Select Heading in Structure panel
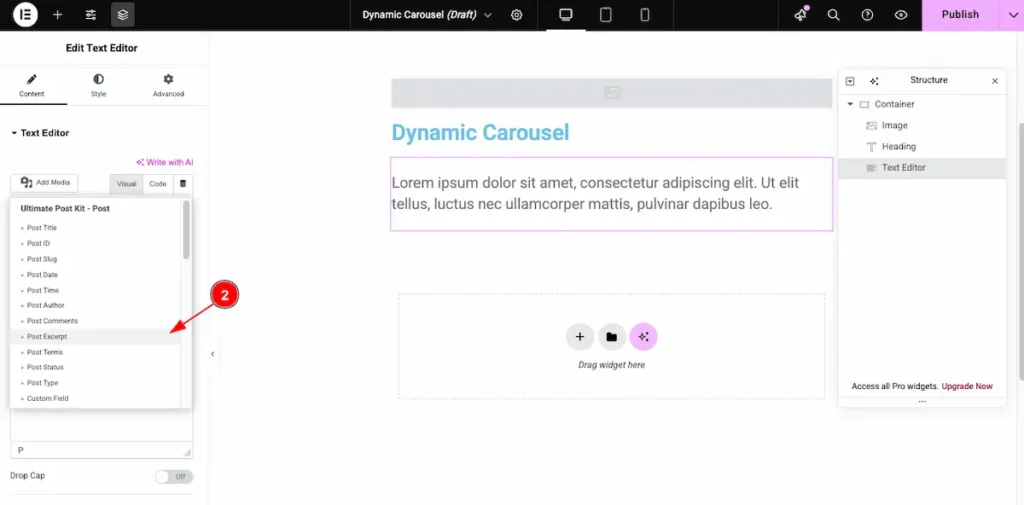Viewport: 1024px width, 505px height. pos(898,146)
